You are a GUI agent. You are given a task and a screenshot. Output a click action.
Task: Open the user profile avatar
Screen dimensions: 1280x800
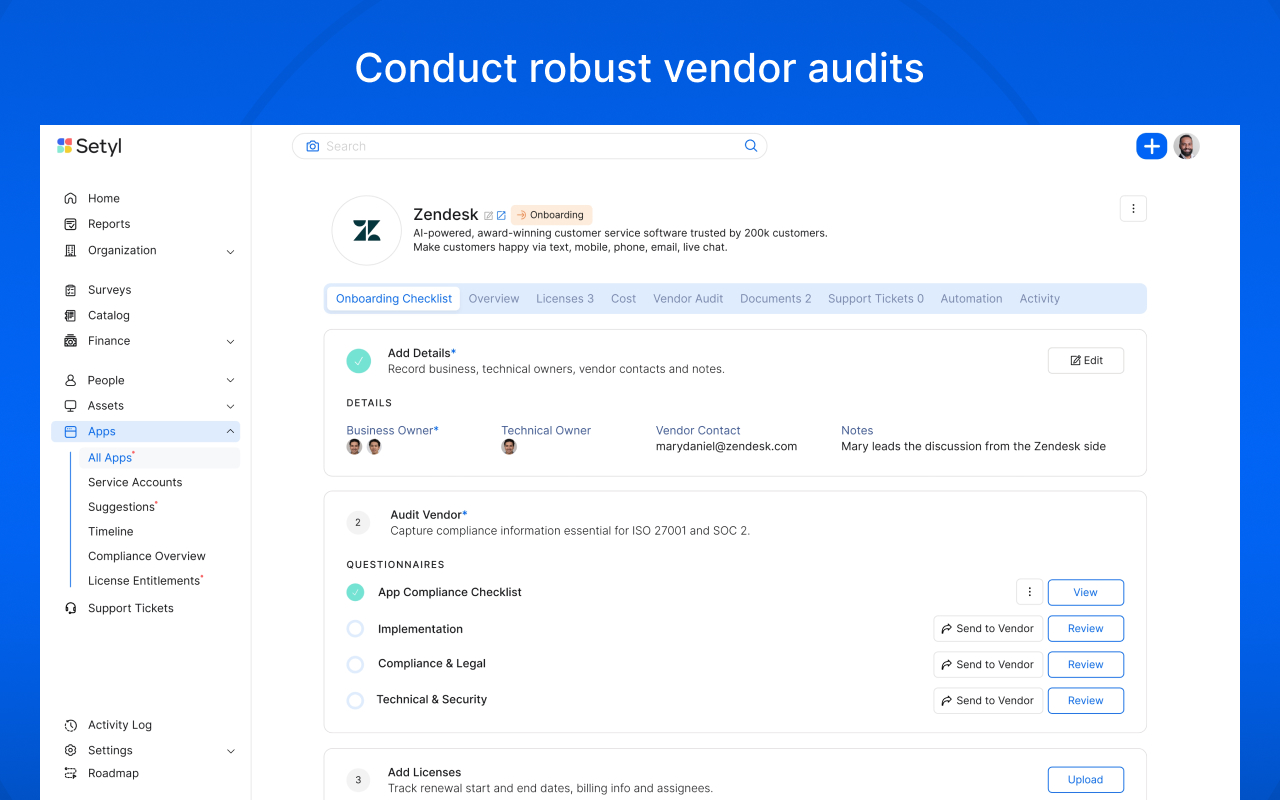[x=1186, y=146]
